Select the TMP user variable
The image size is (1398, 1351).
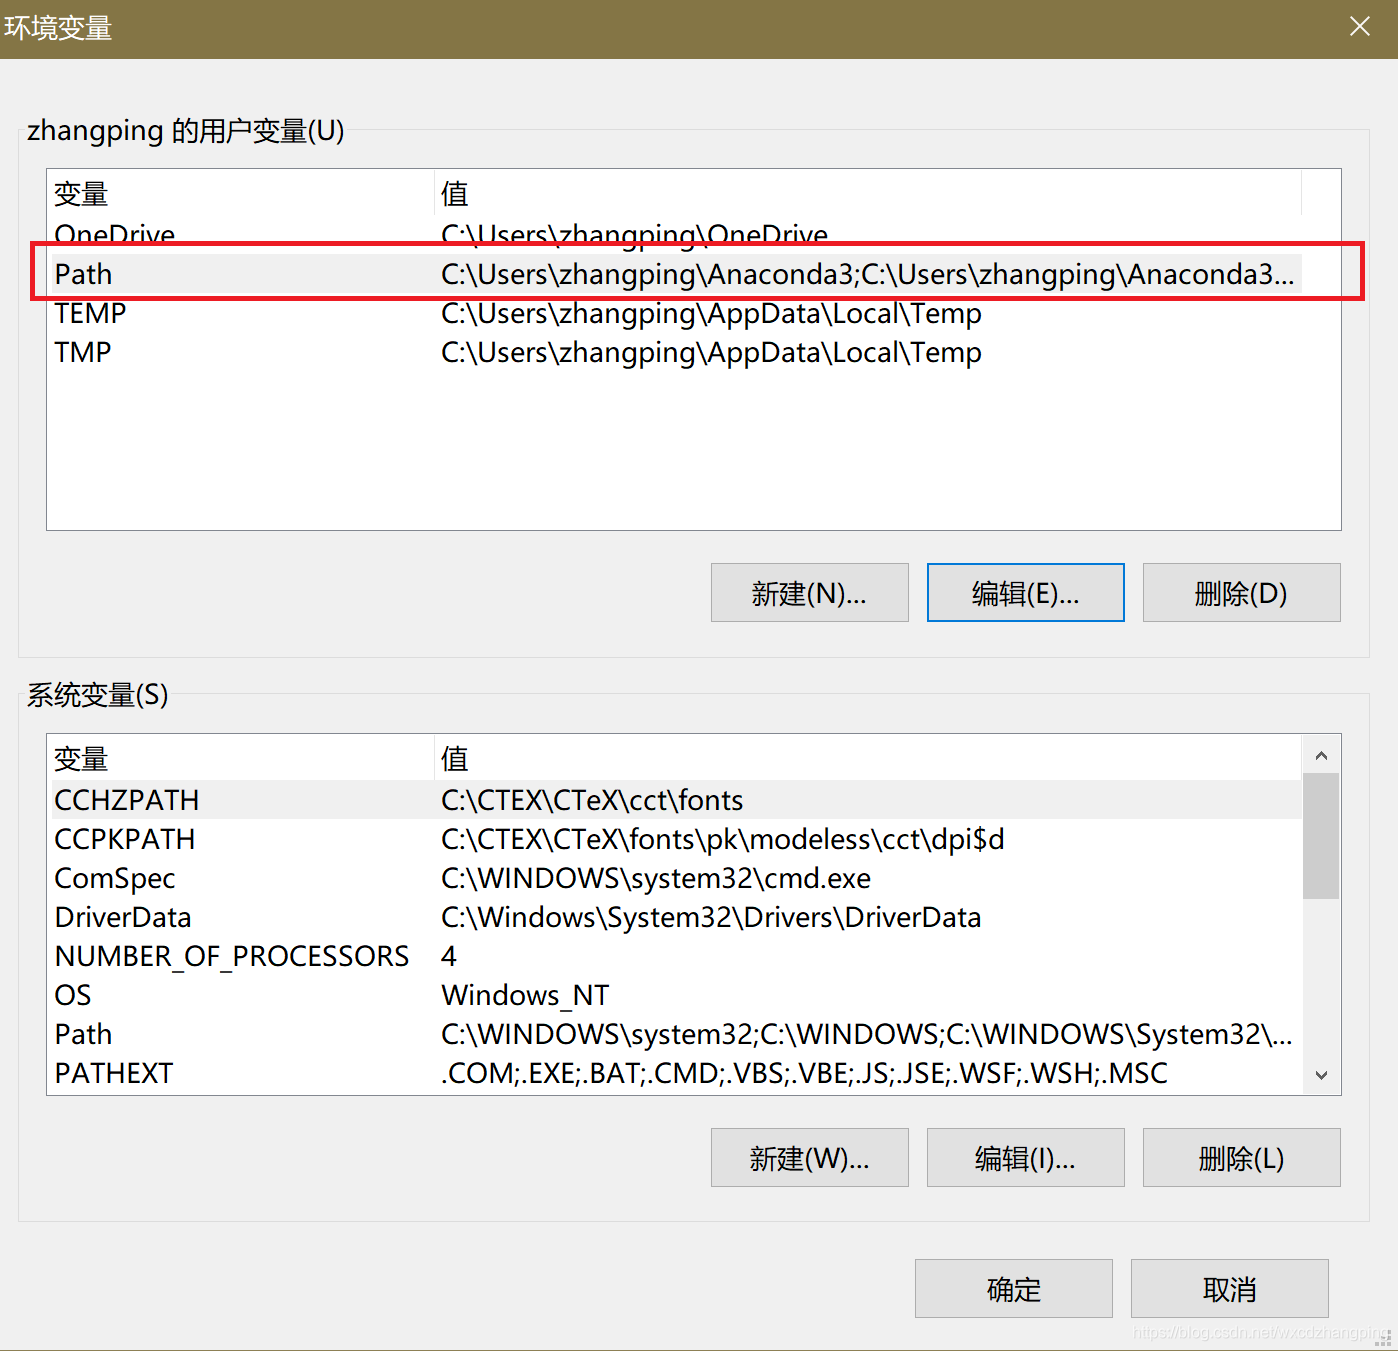[x=675, y=352]
